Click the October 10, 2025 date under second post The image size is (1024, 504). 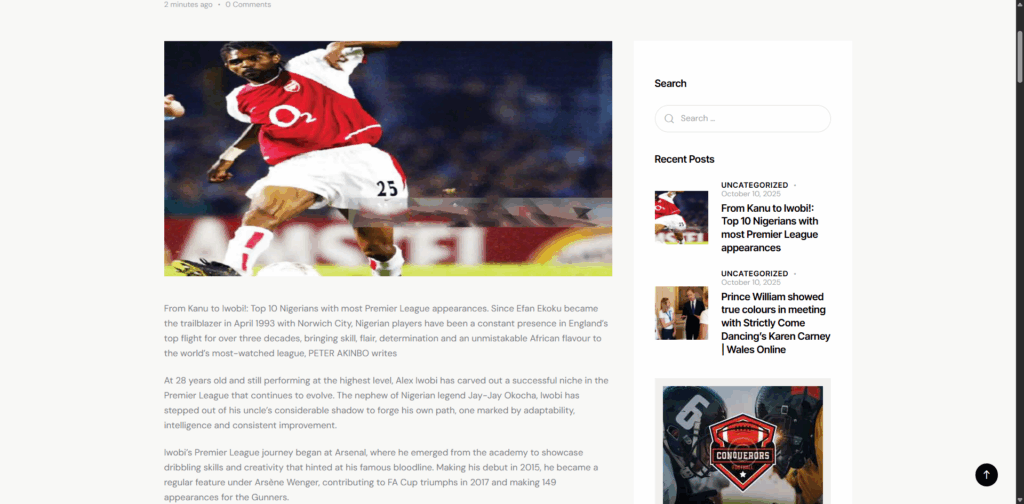point(750,283)
